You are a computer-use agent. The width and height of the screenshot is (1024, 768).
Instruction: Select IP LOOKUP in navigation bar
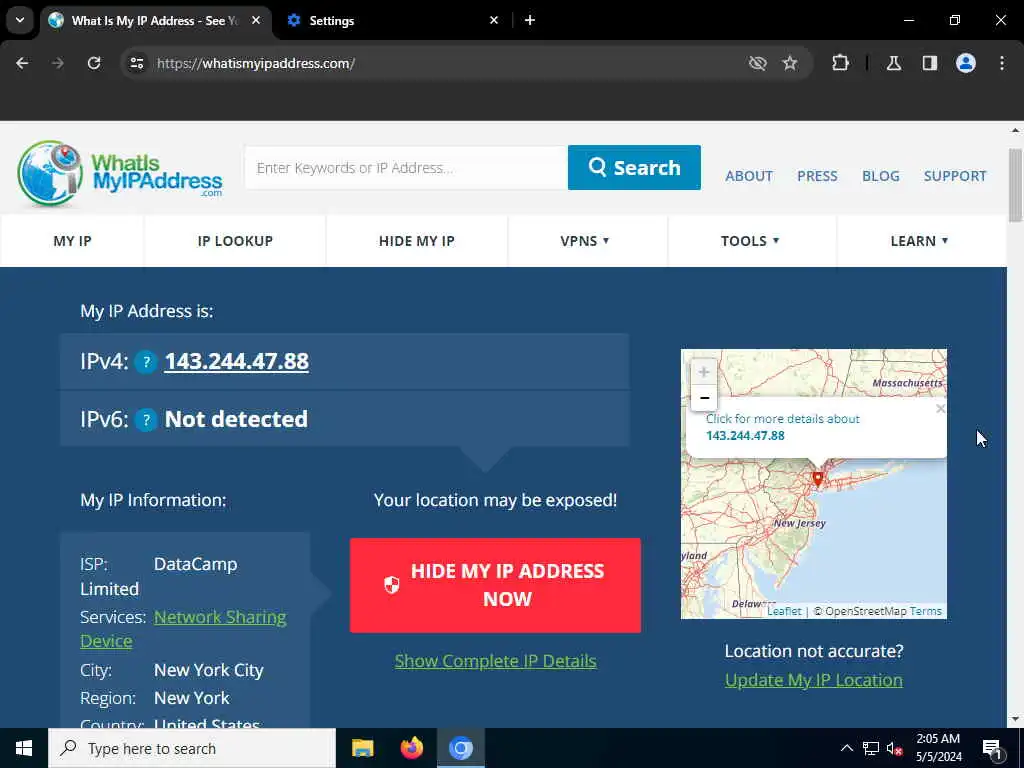(x=235, y=241)
